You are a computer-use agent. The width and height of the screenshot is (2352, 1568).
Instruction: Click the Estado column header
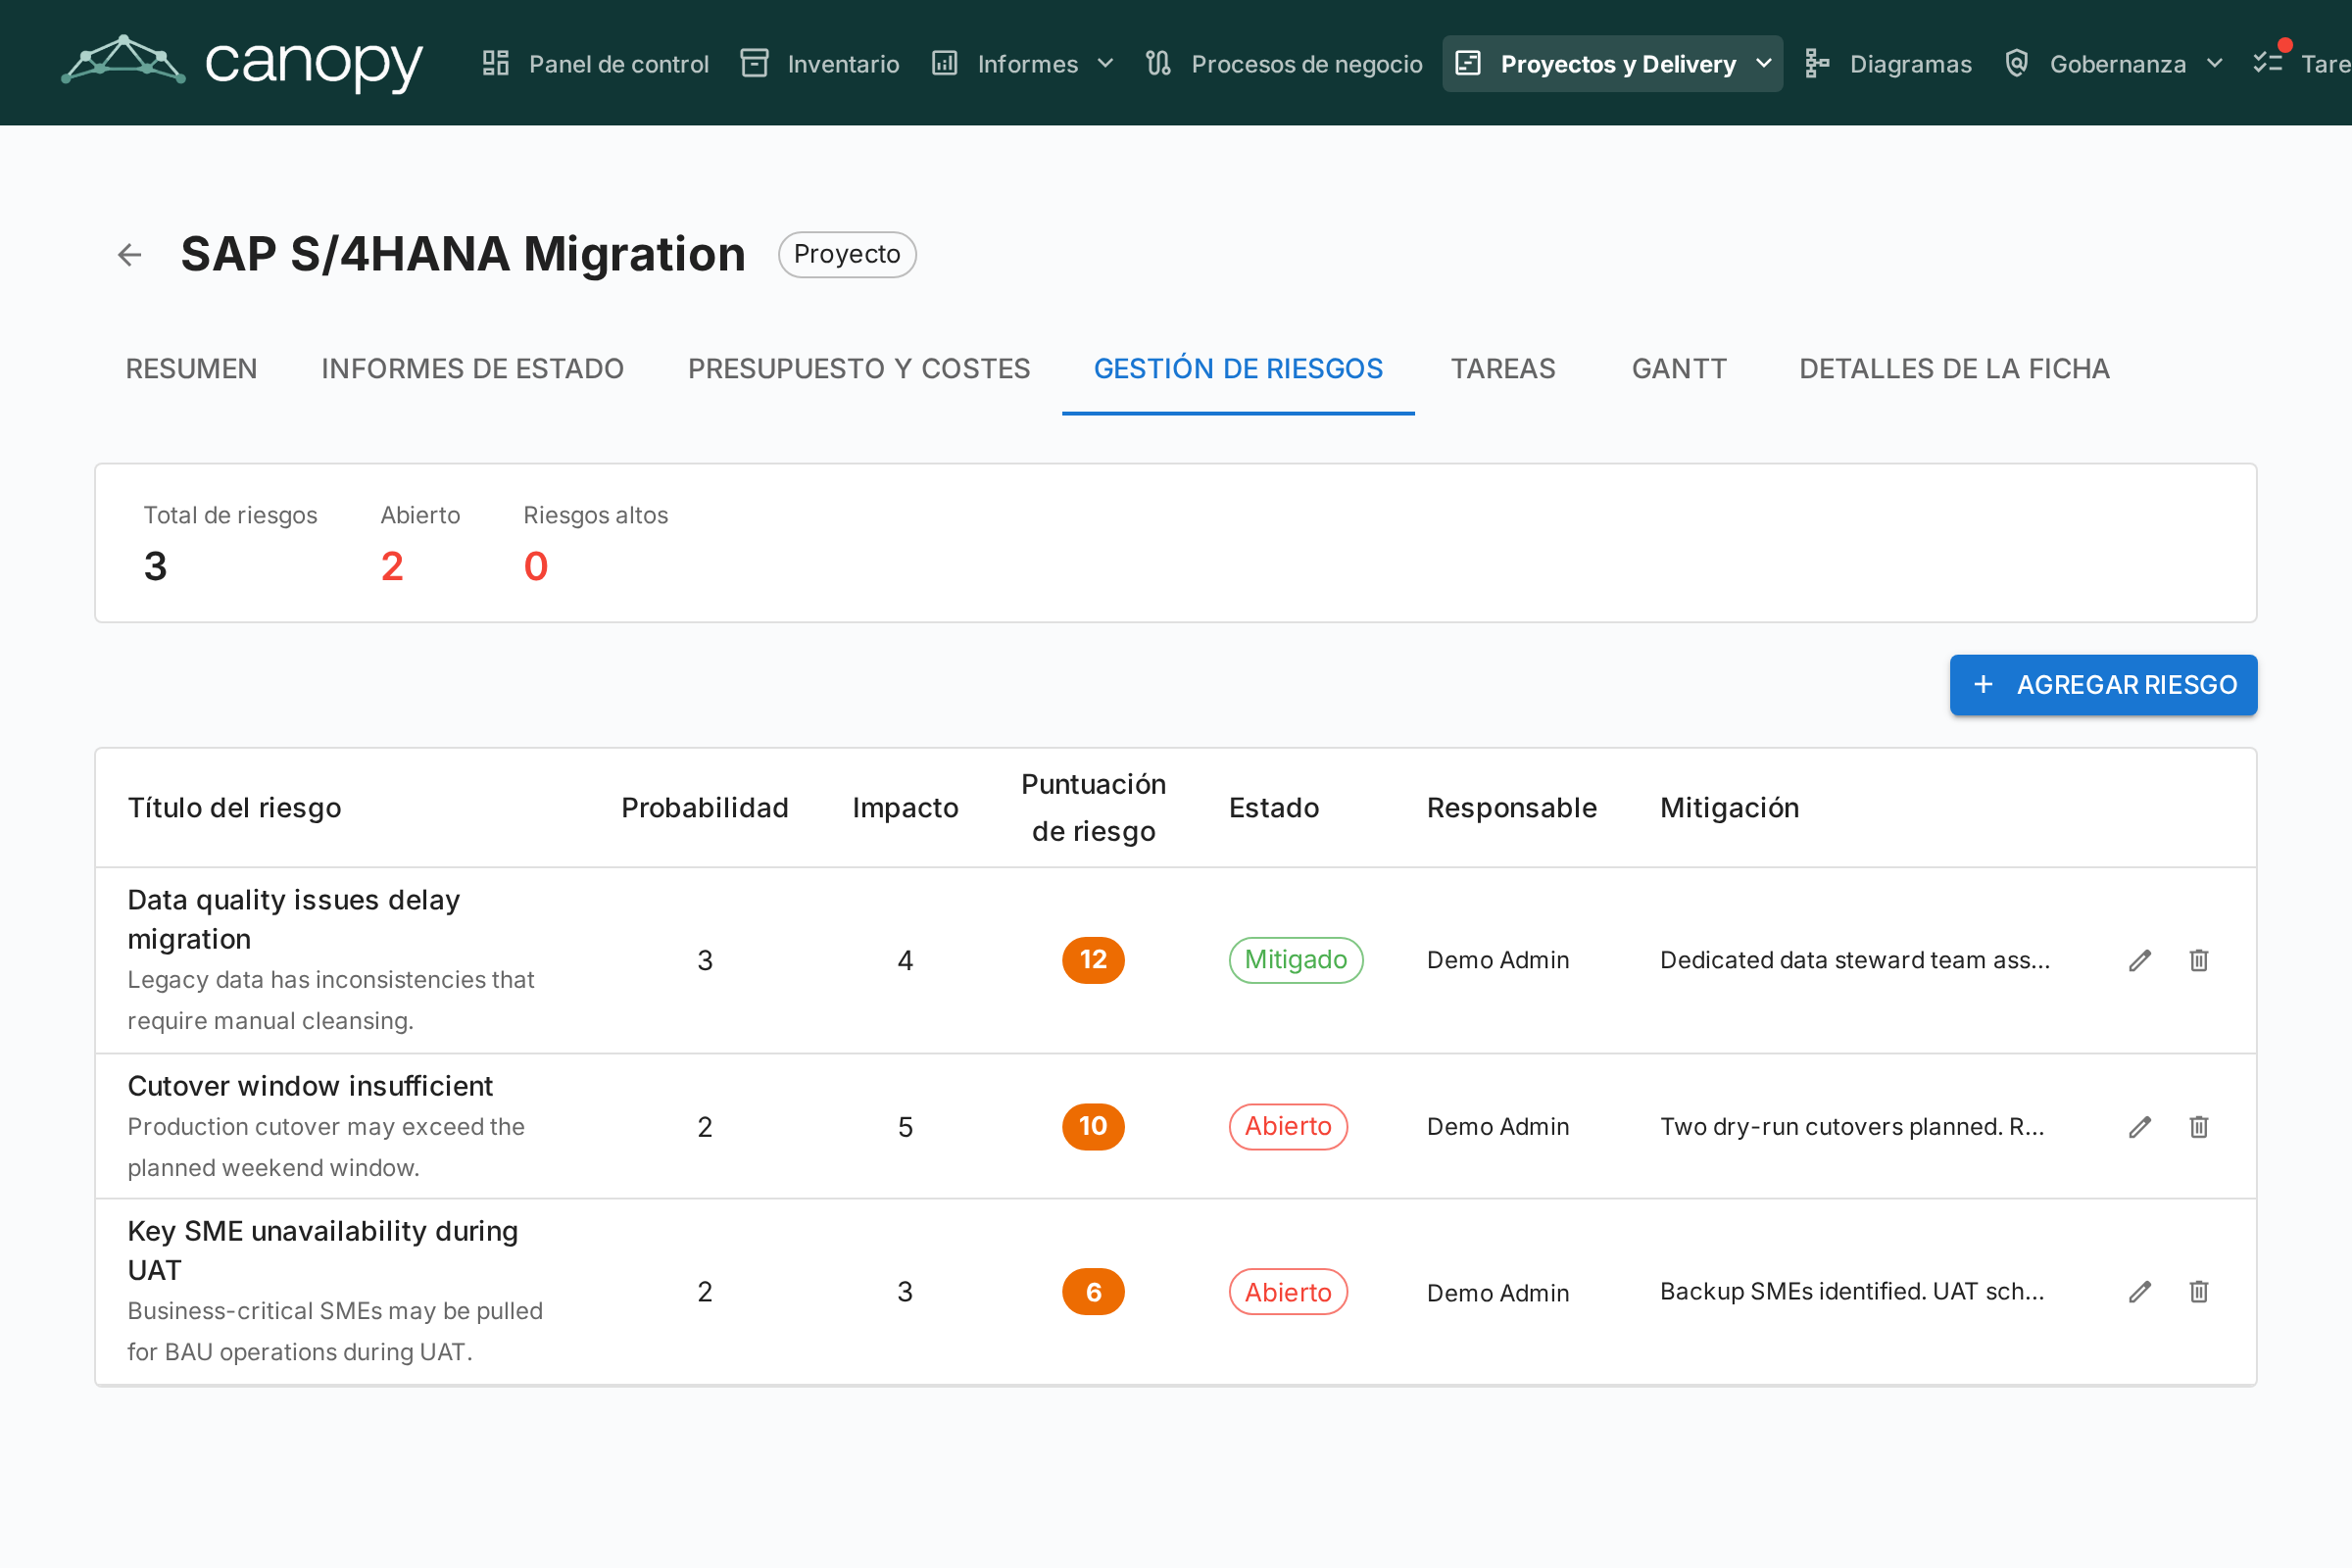click(x=1274, y=808)
